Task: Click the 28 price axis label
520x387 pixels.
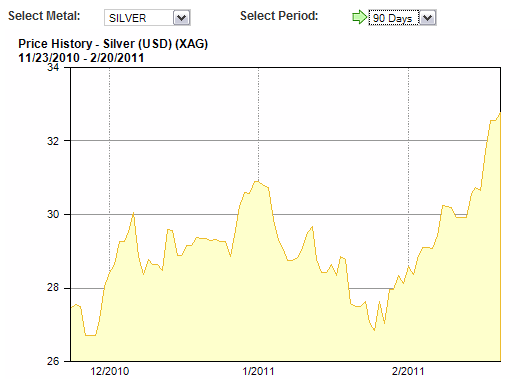Action: (x=53, y=288)
